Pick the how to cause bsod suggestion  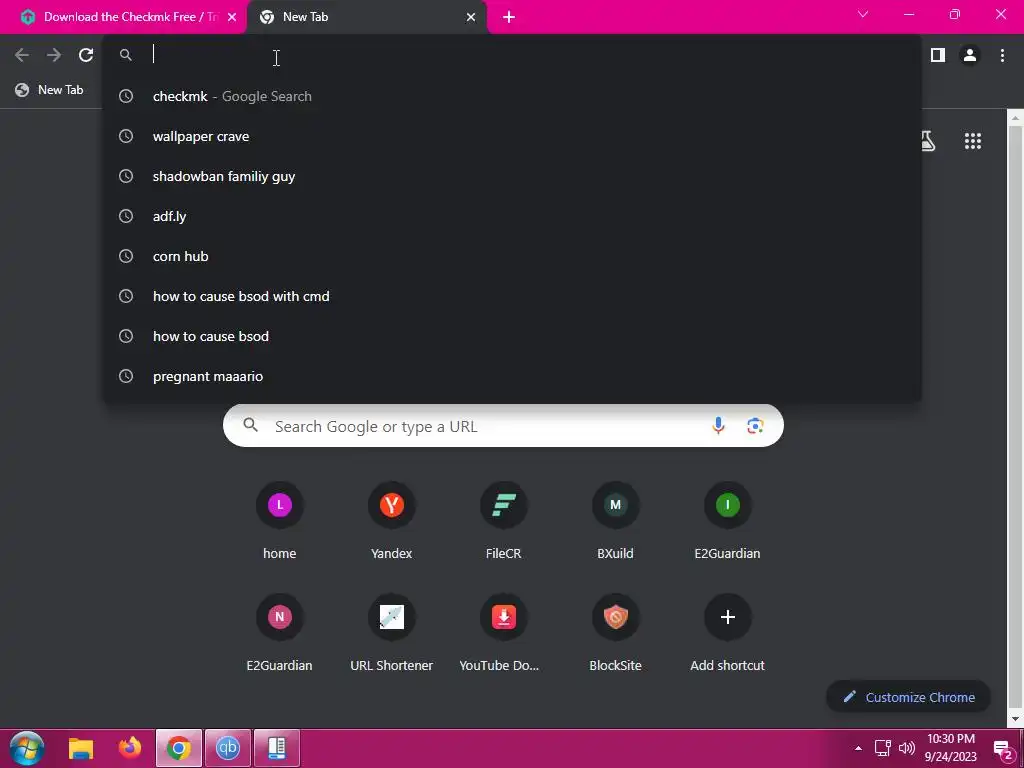pyautogui.click(x=512, y=336)
